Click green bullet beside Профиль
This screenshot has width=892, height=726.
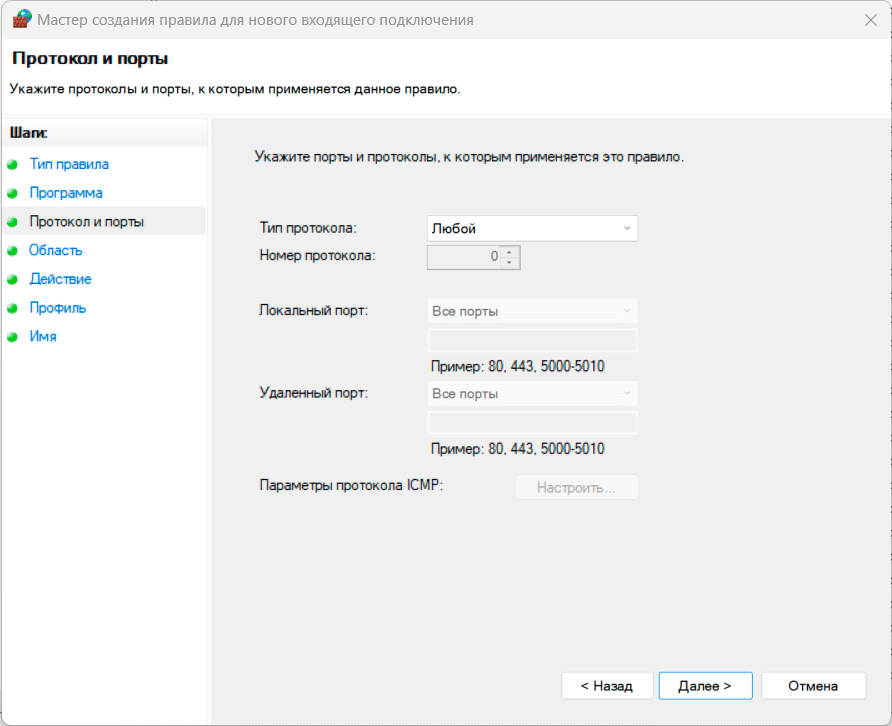point(12,309)
